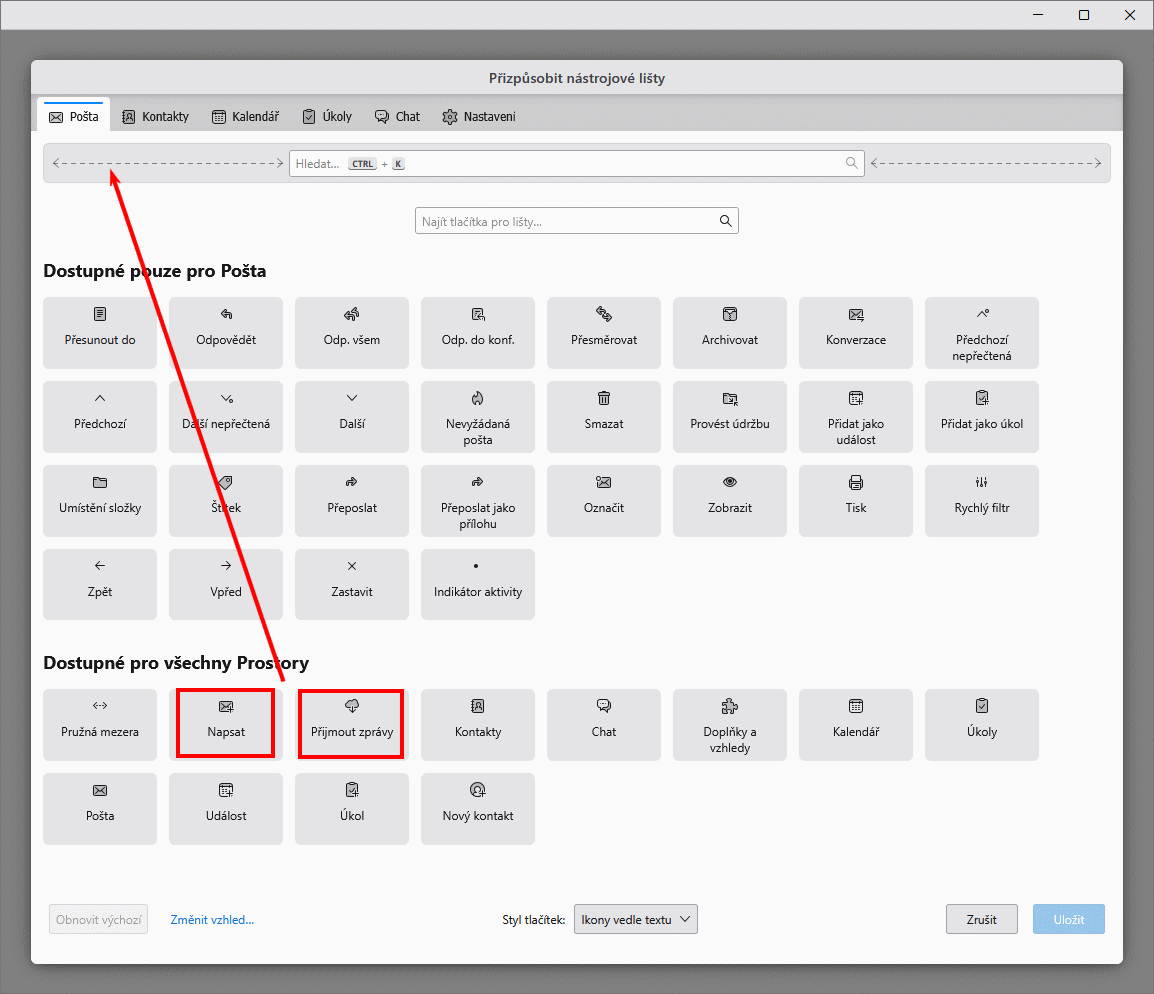The width and height of the screenshot is (1154, 994).
Task: Select the Rychlý filtr icon
Action: 982,482
